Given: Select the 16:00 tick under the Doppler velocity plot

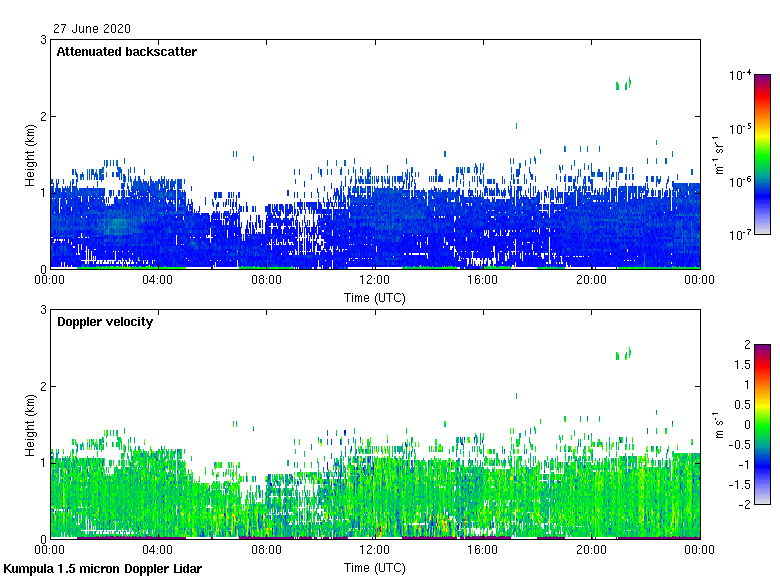Looking at the screenshot, I should click(x=483, y=550).
